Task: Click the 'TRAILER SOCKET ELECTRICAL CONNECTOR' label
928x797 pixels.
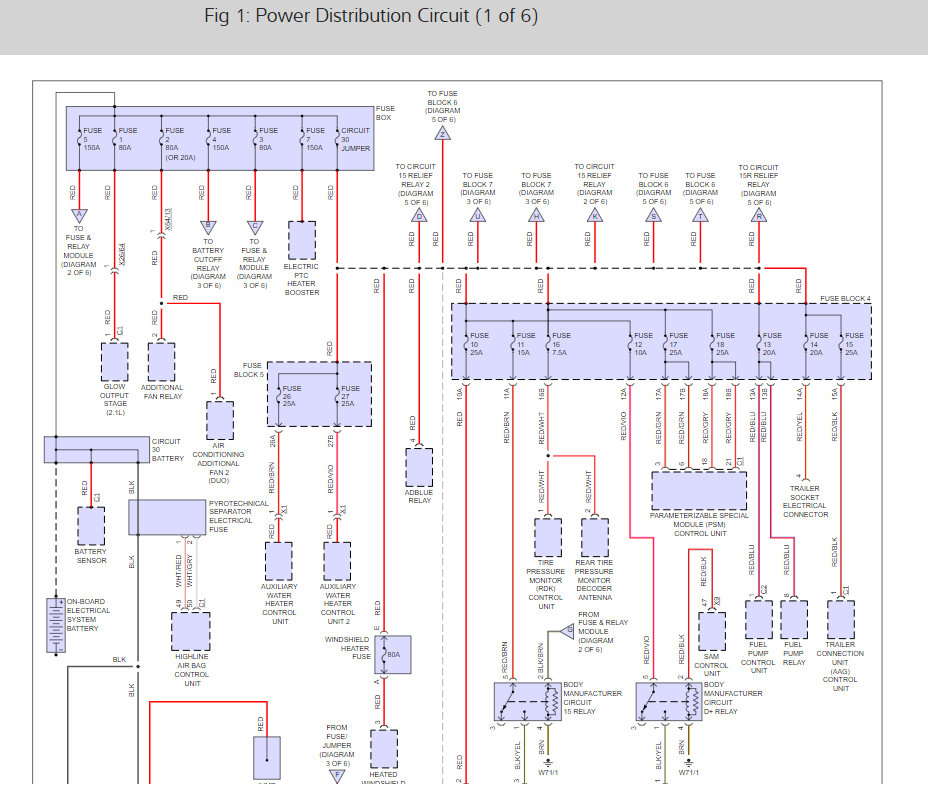Action: [x=805, y=502]
